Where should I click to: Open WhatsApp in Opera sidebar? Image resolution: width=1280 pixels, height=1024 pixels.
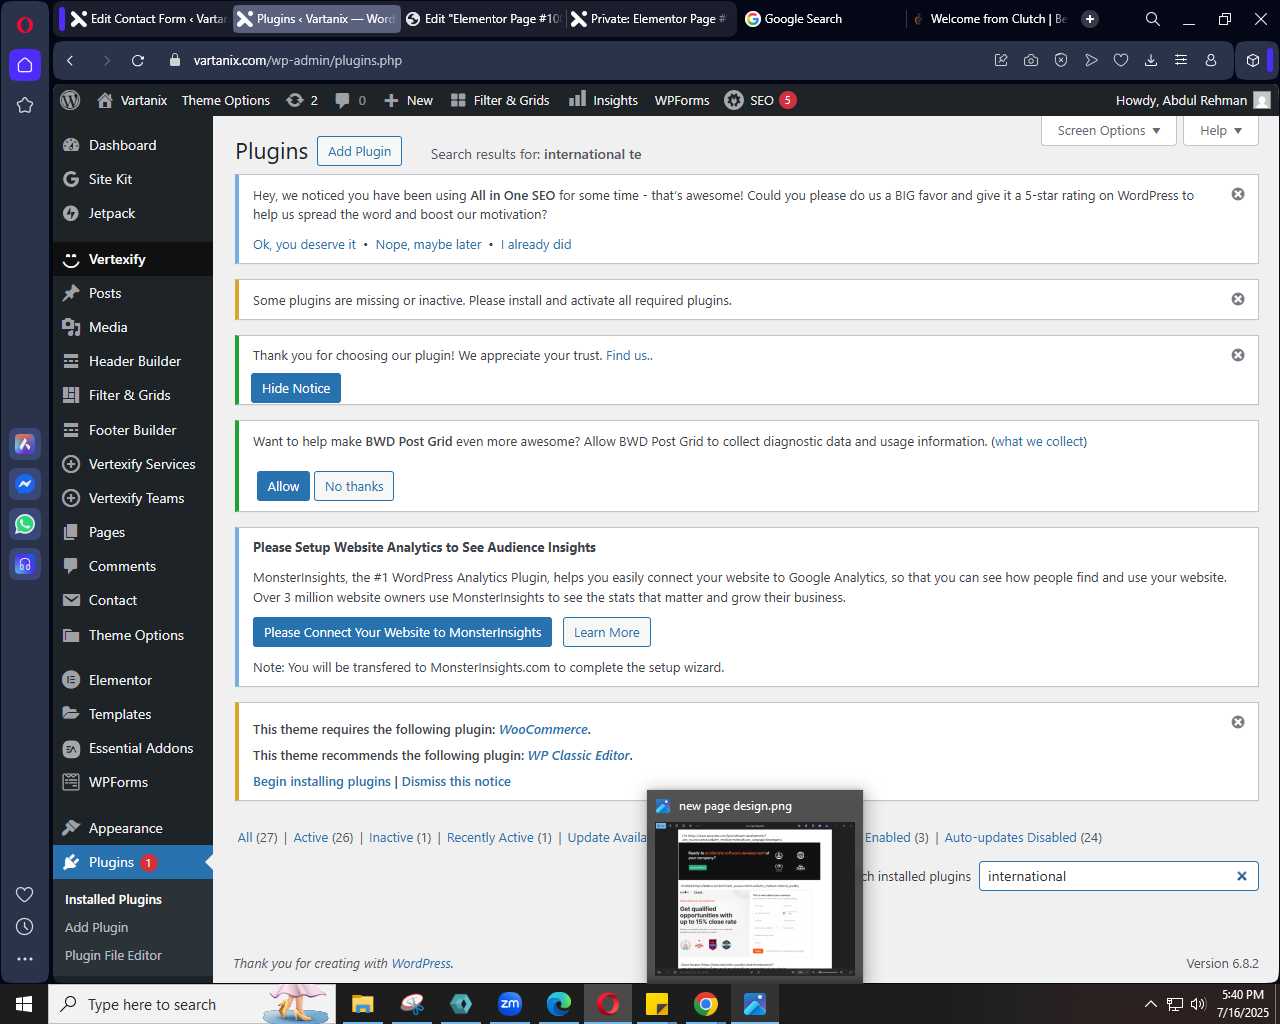click(x=25, y=524)
